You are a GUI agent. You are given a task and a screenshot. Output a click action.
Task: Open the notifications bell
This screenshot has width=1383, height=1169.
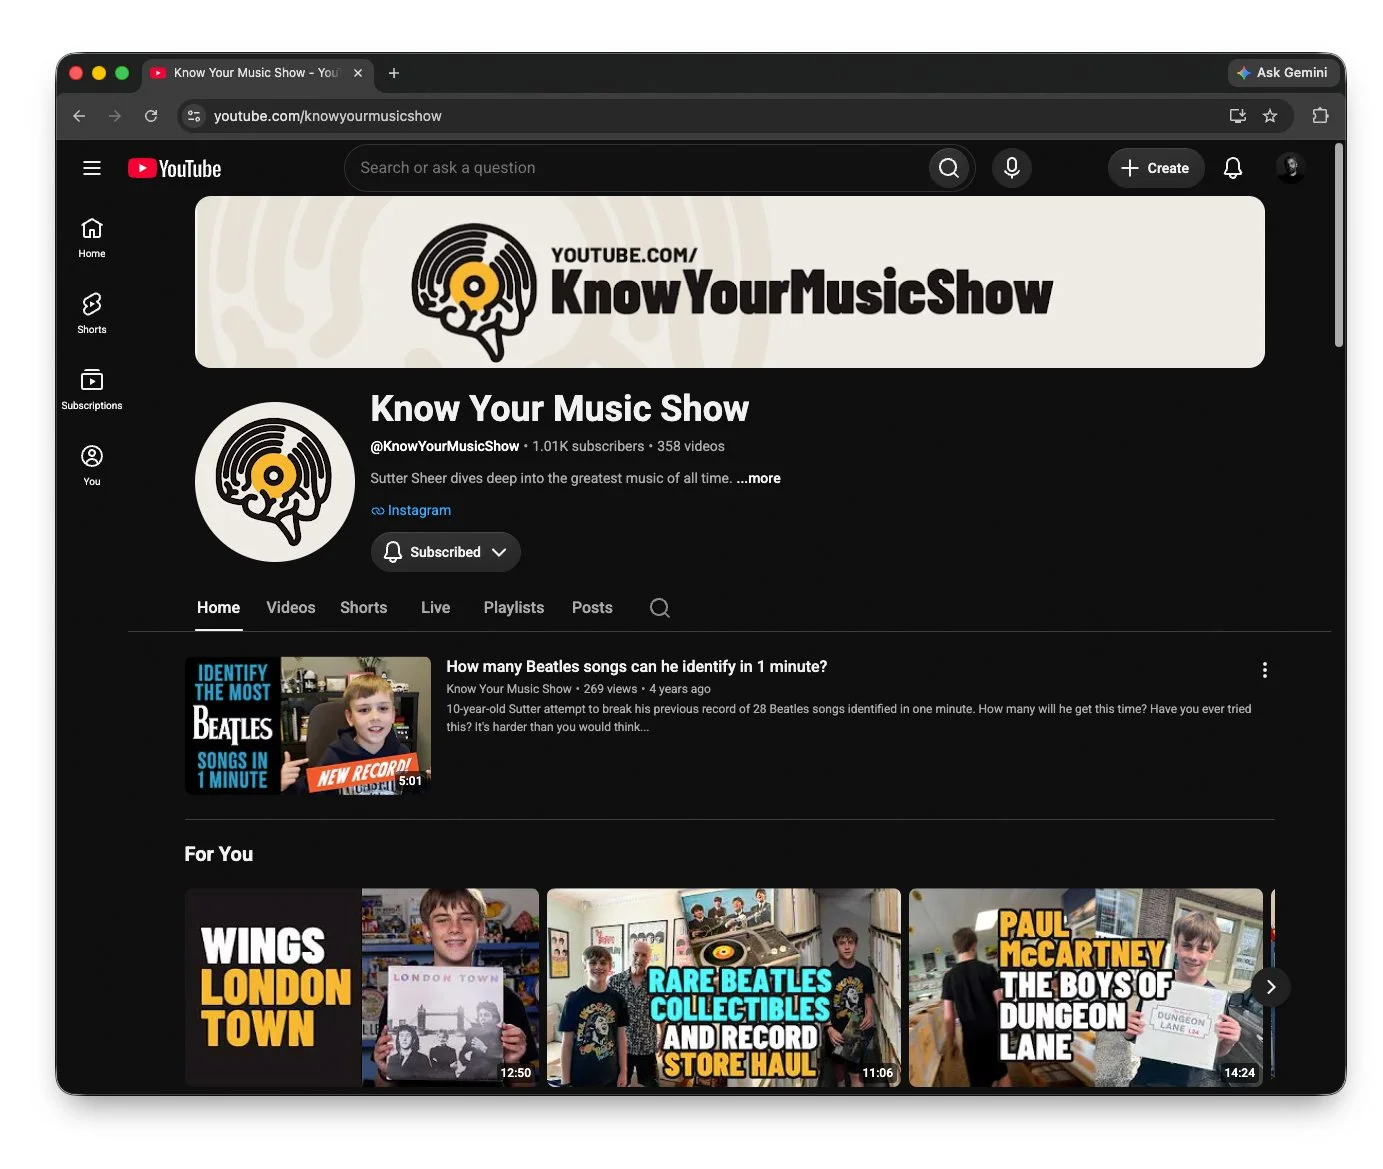click(1233, 168)
